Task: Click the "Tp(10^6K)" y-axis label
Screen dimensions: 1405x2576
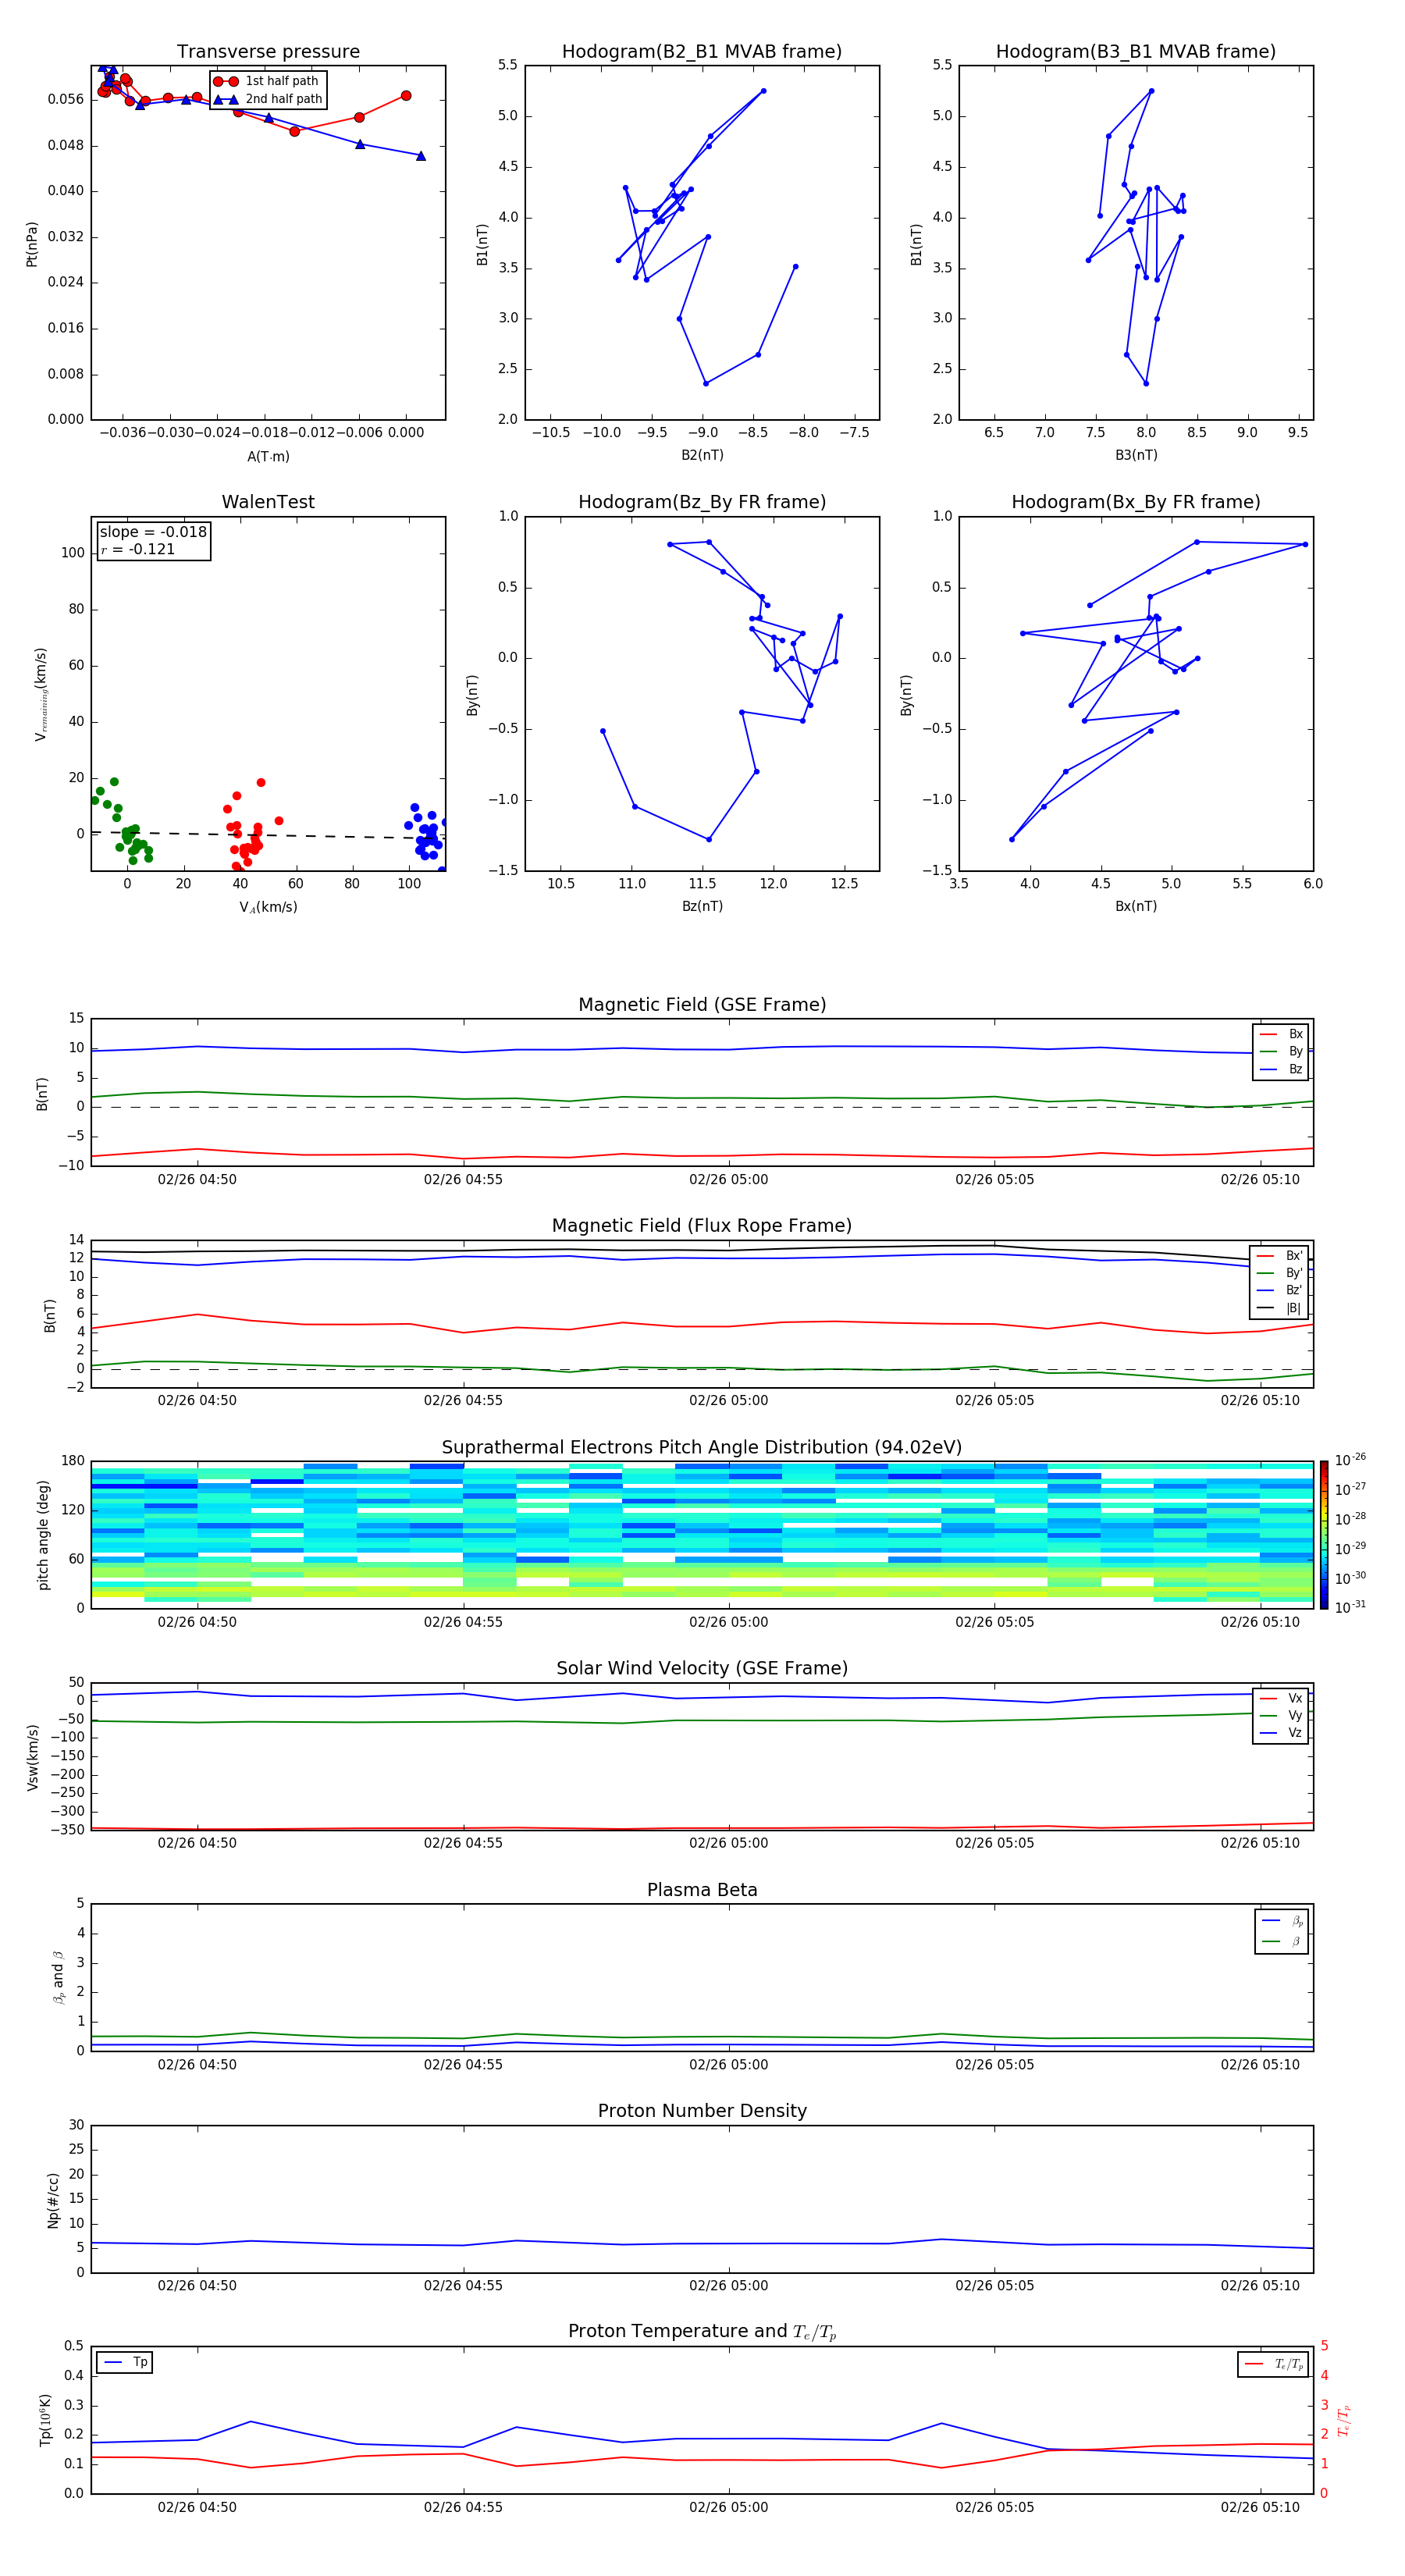Action: [x=45, y=2420]
